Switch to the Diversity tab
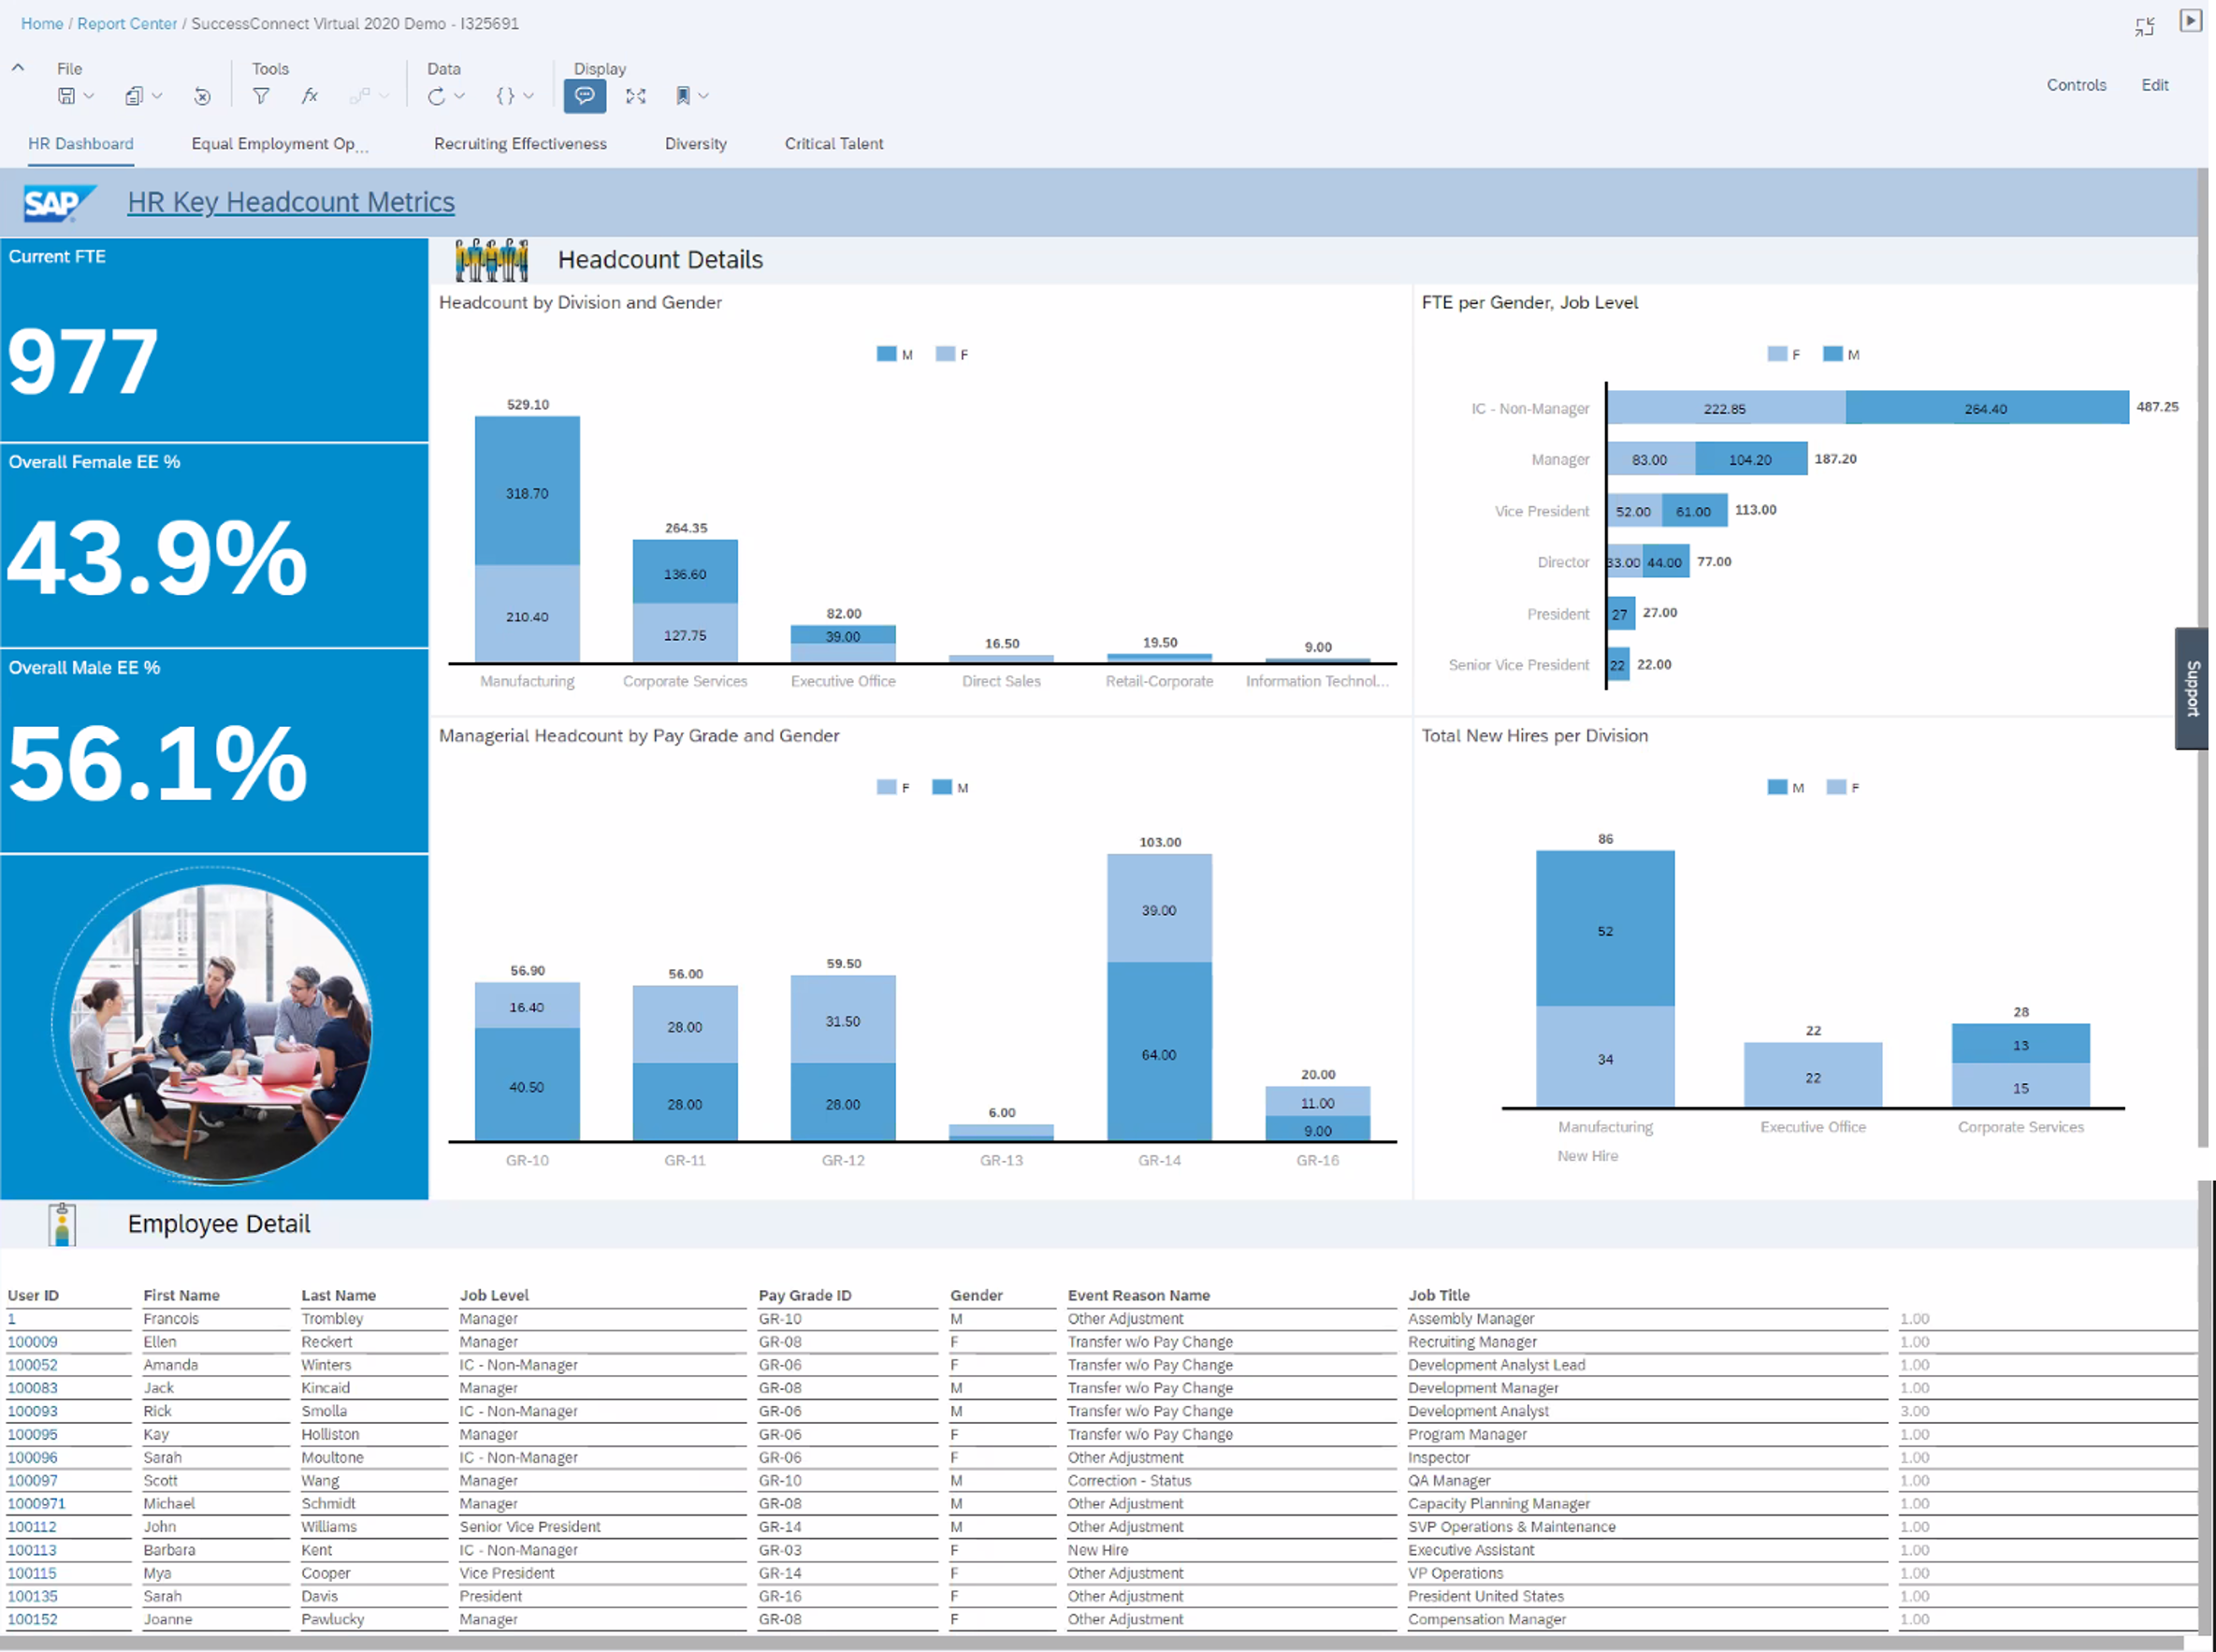This screenshot has width=2216, height=1652. [695, 143]
